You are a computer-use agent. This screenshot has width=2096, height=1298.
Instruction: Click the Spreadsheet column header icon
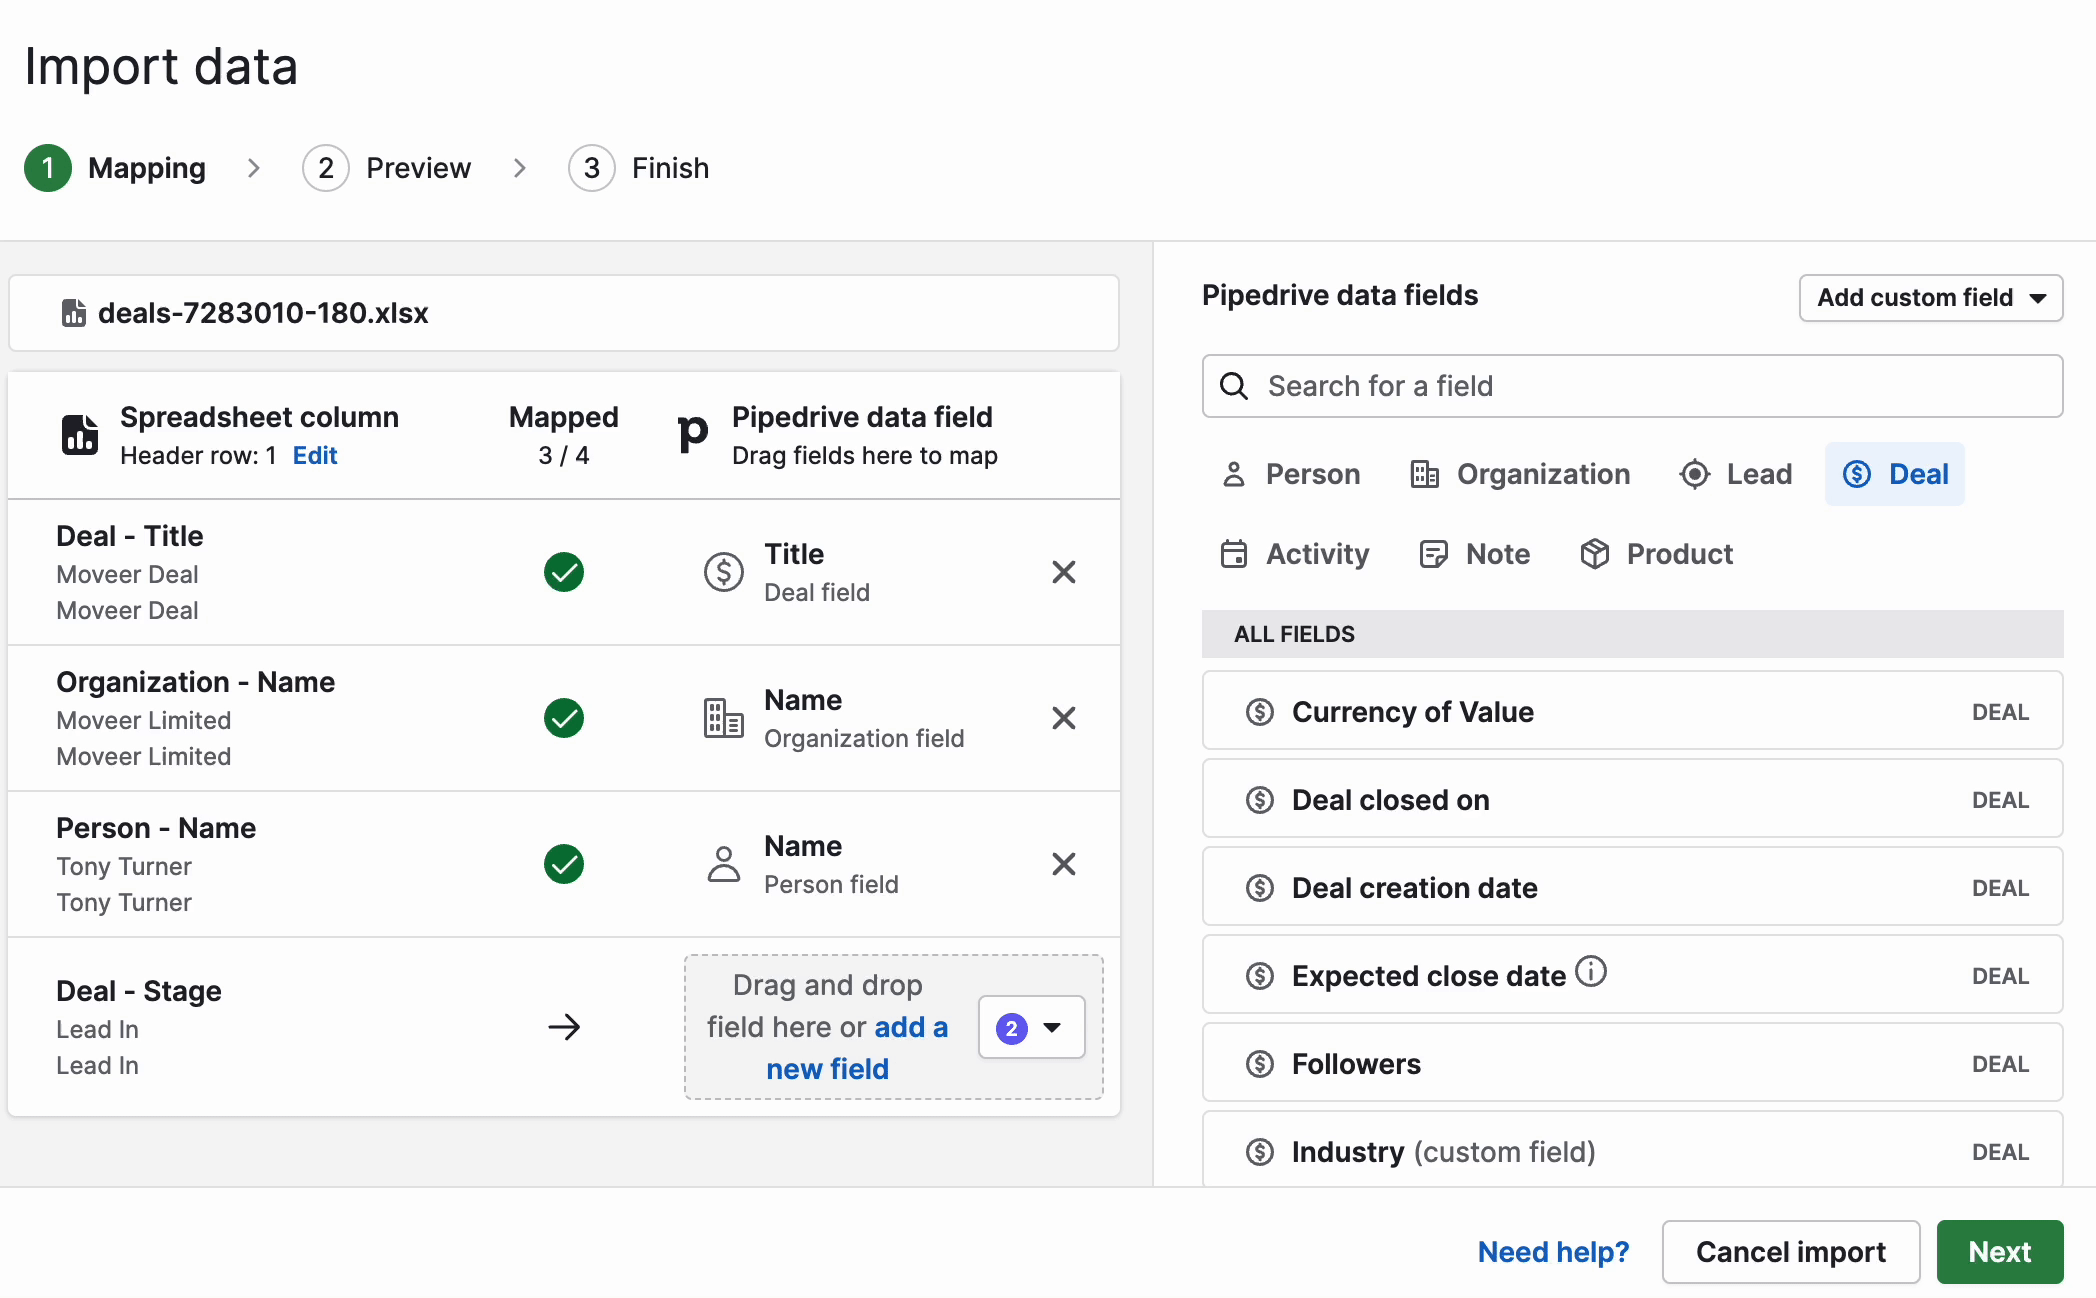pos(80,435)
